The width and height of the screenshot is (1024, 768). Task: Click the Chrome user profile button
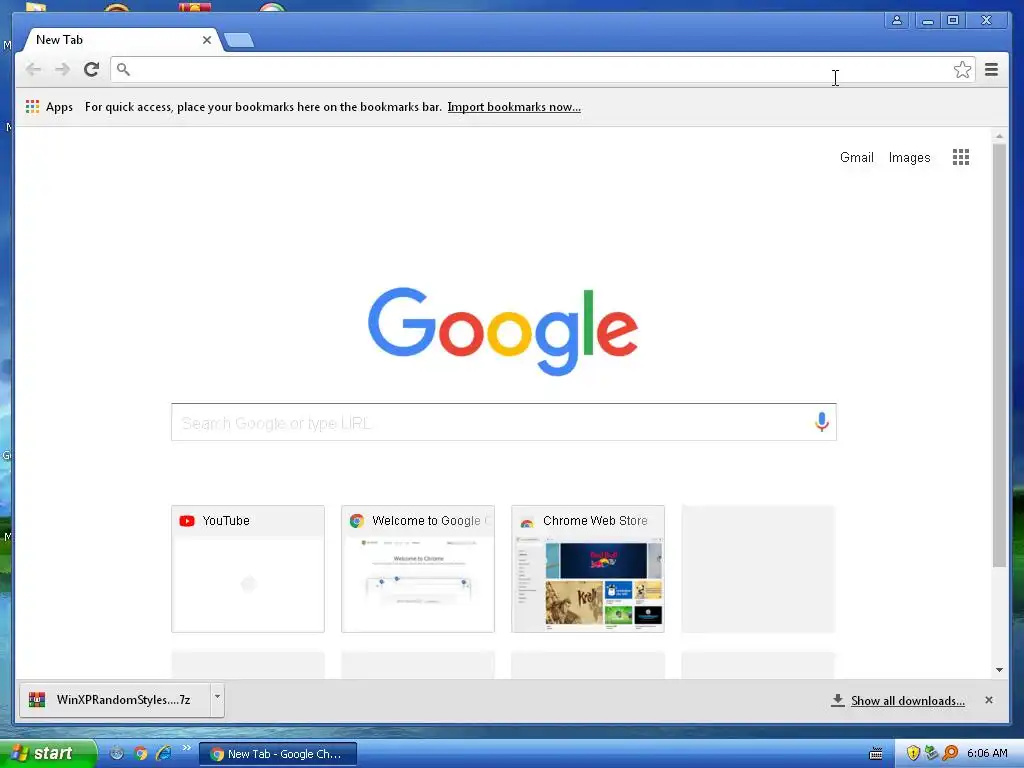pos(897,20)
